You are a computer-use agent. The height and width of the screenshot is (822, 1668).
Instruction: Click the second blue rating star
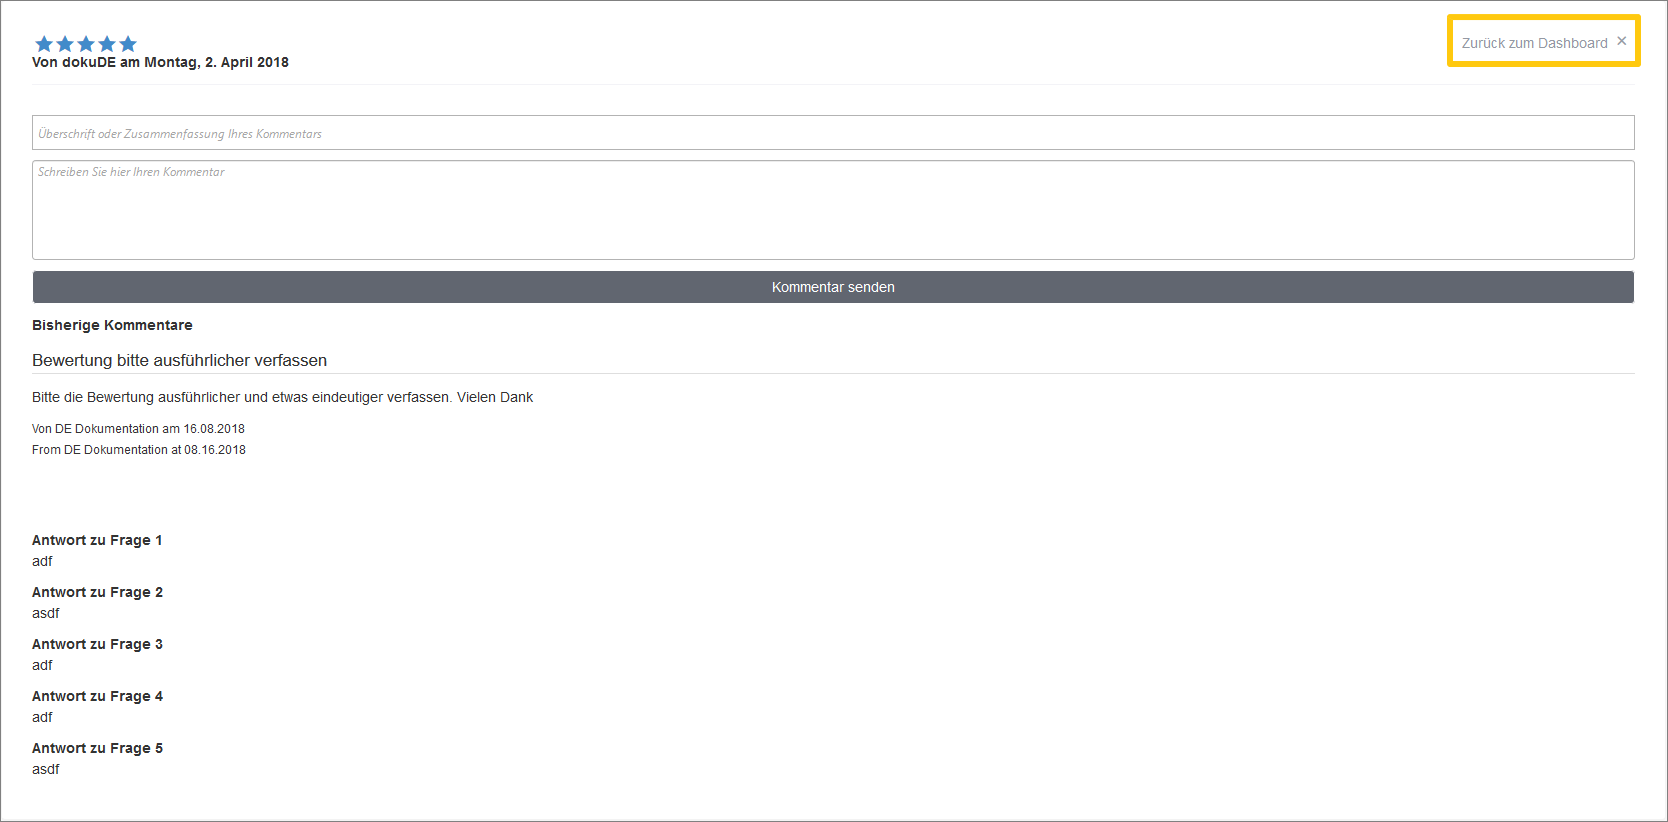(65, 44)
